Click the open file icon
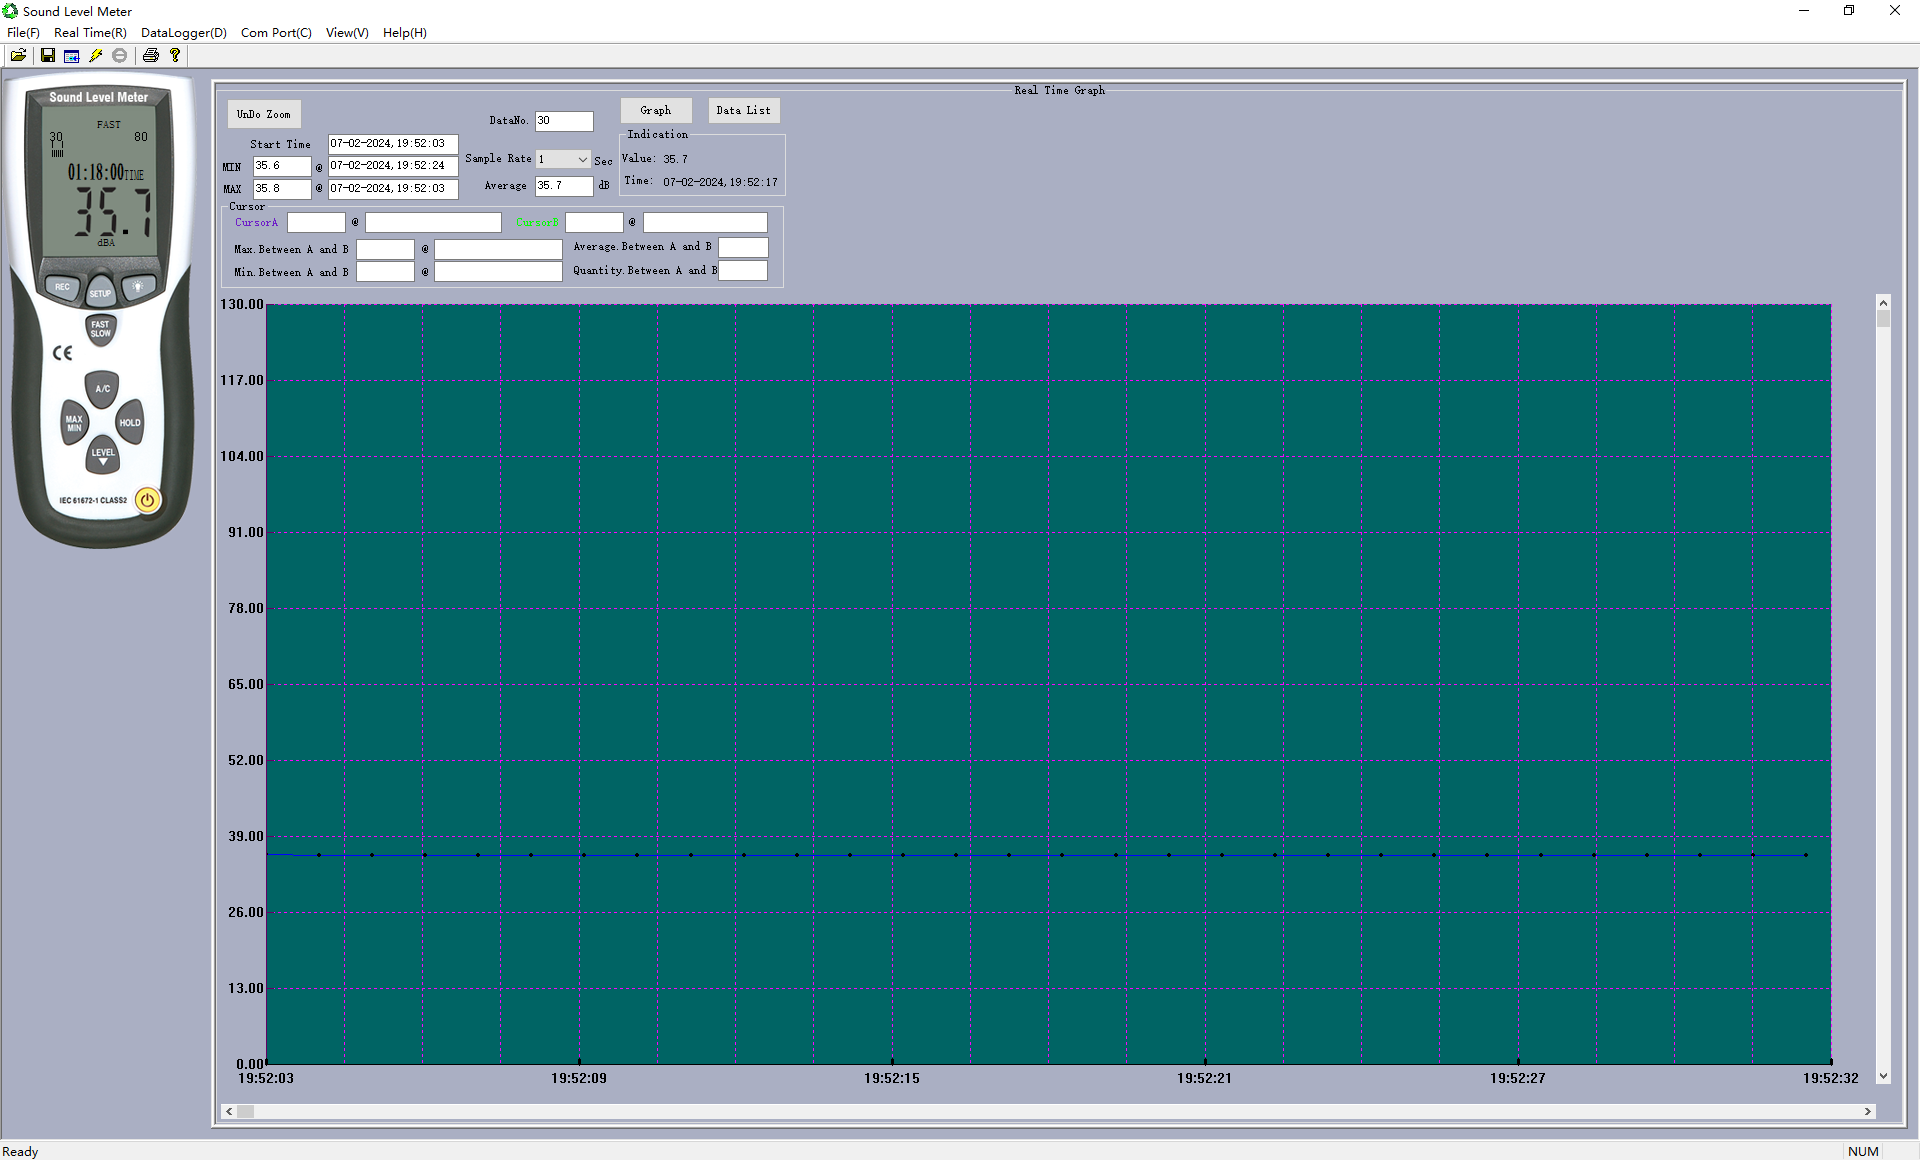1920x1160 pixels. click(x=19, y=56)
